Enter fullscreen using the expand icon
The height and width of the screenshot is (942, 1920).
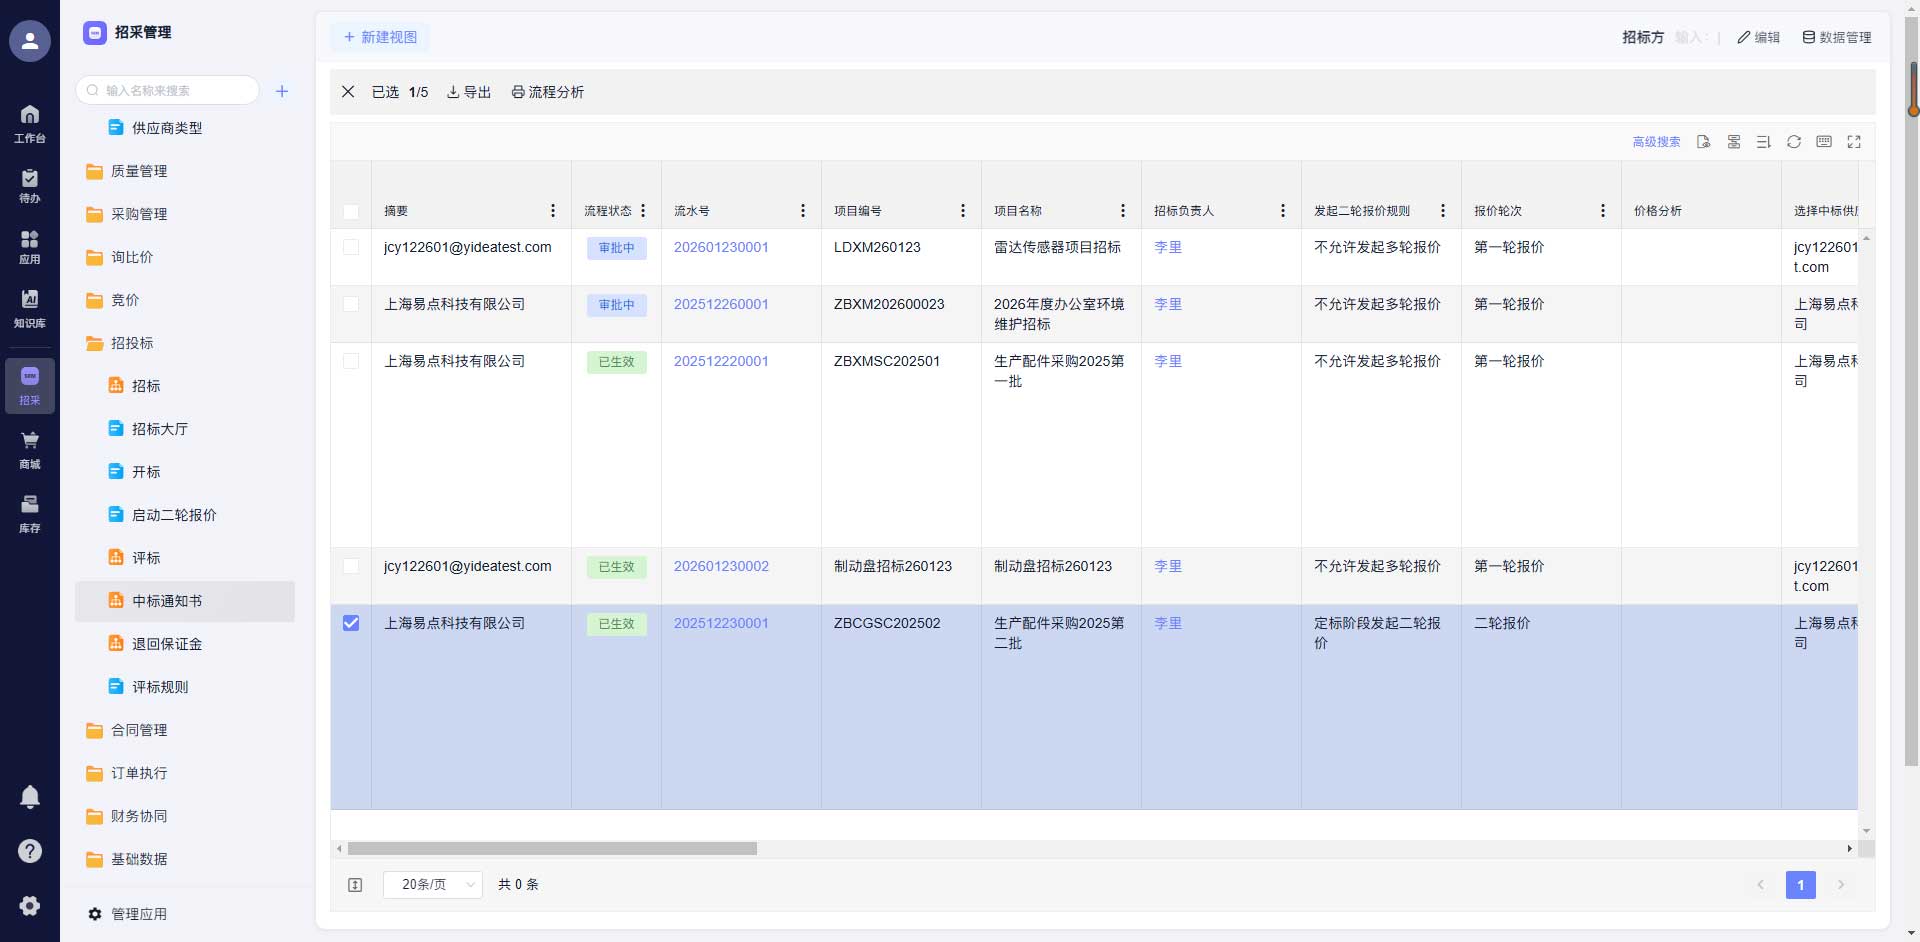[x=1854, y=142]
